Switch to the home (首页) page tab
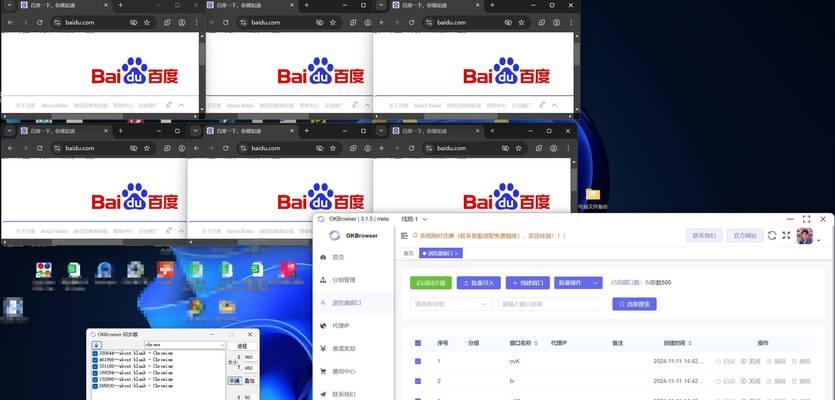This screenshot has width=835, height=400. click(408, 254)
